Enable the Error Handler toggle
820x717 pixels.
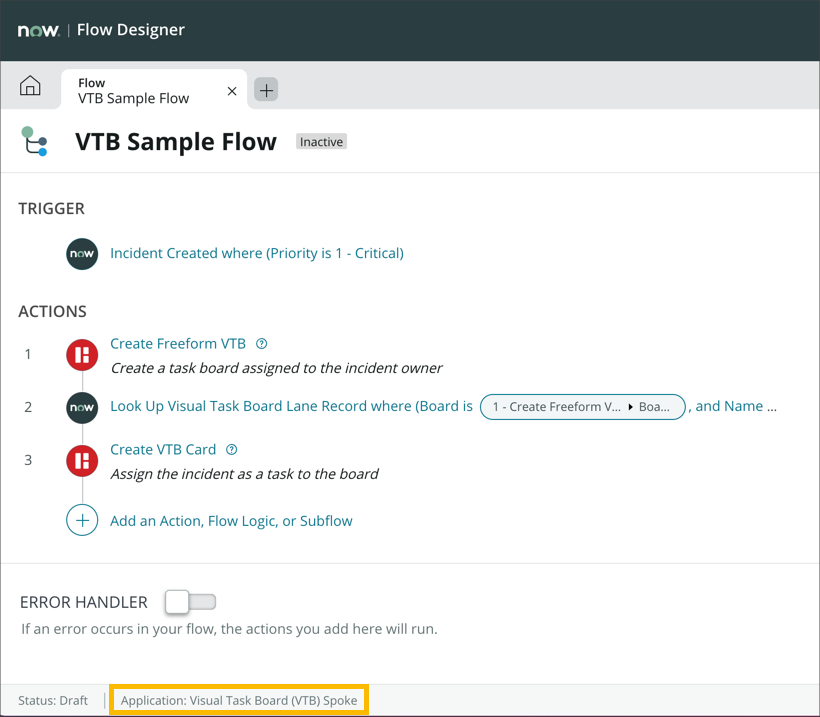pos(190,602)
